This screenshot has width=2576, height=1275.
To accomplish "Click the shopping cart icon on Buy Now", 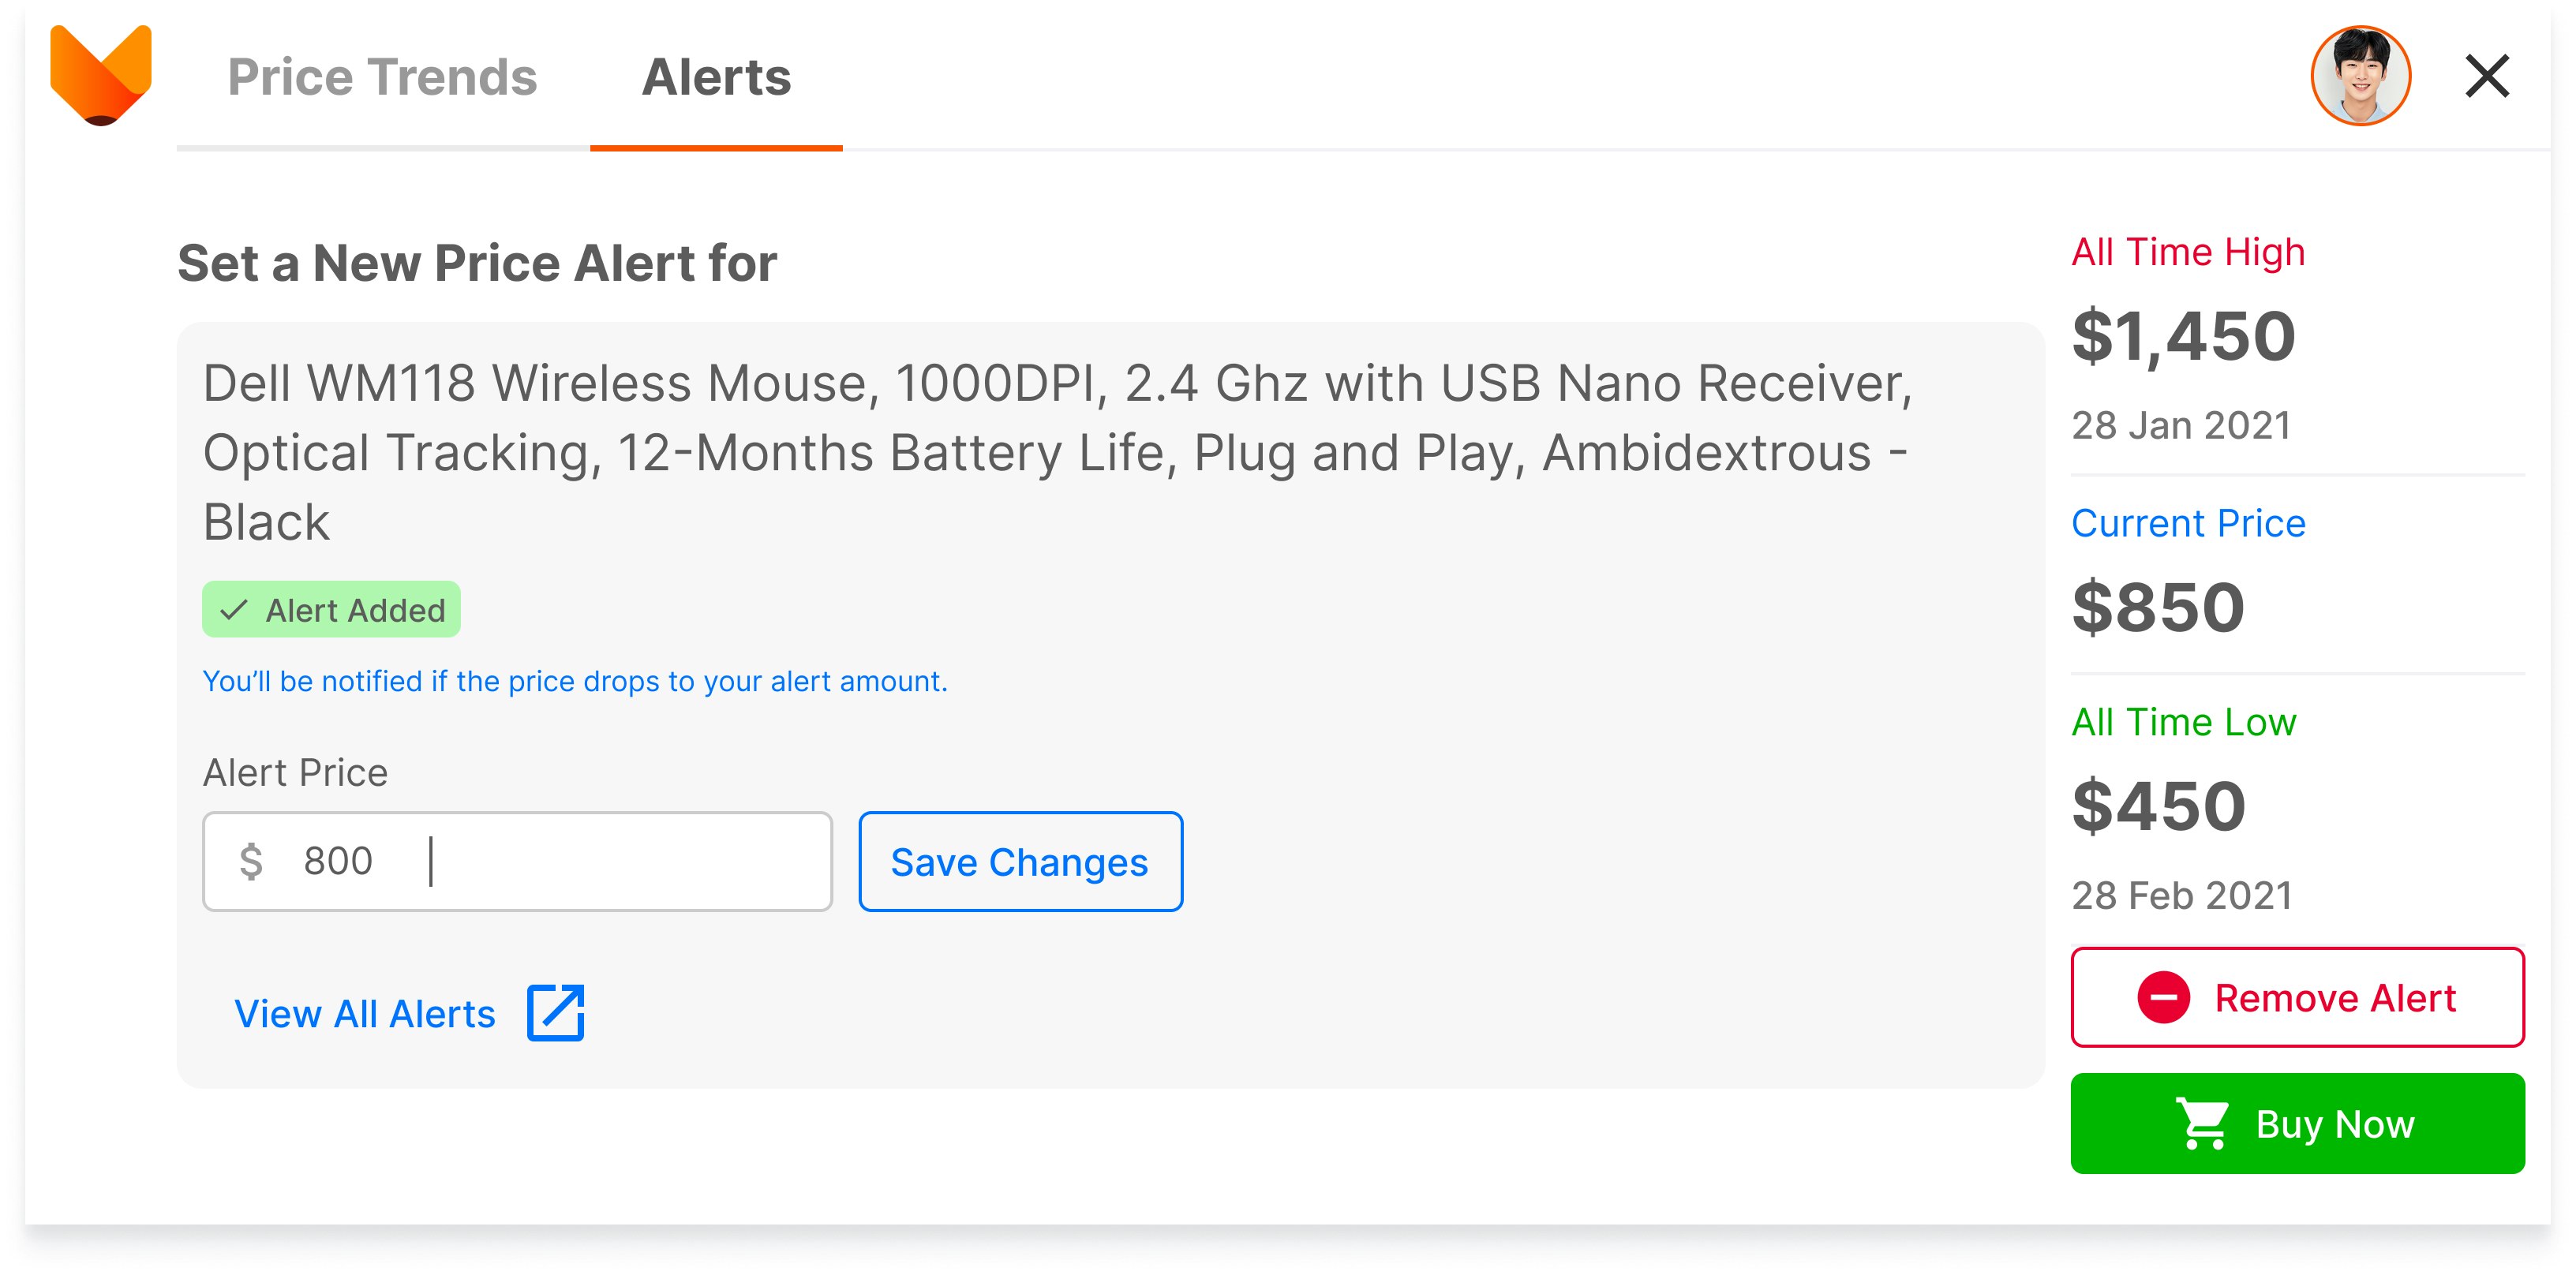I will pyautogui.click(x=2202, y=1123).
